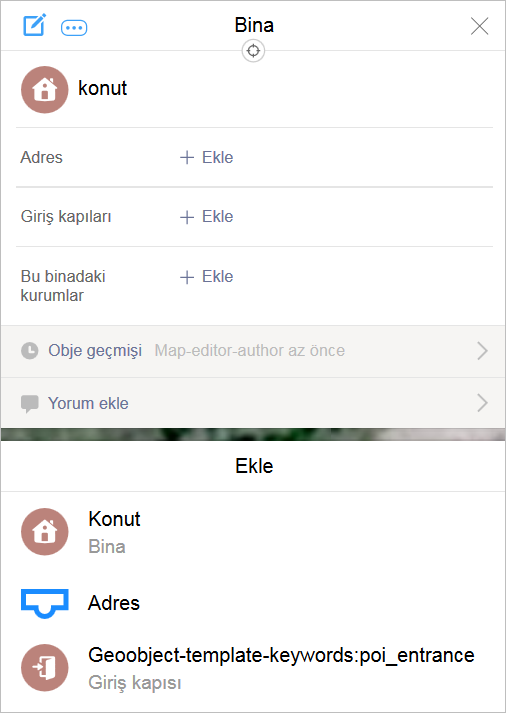Open the three-dots more options menu
The width and height of the screenshot is (506, 713).
click(x=74, y=28)
